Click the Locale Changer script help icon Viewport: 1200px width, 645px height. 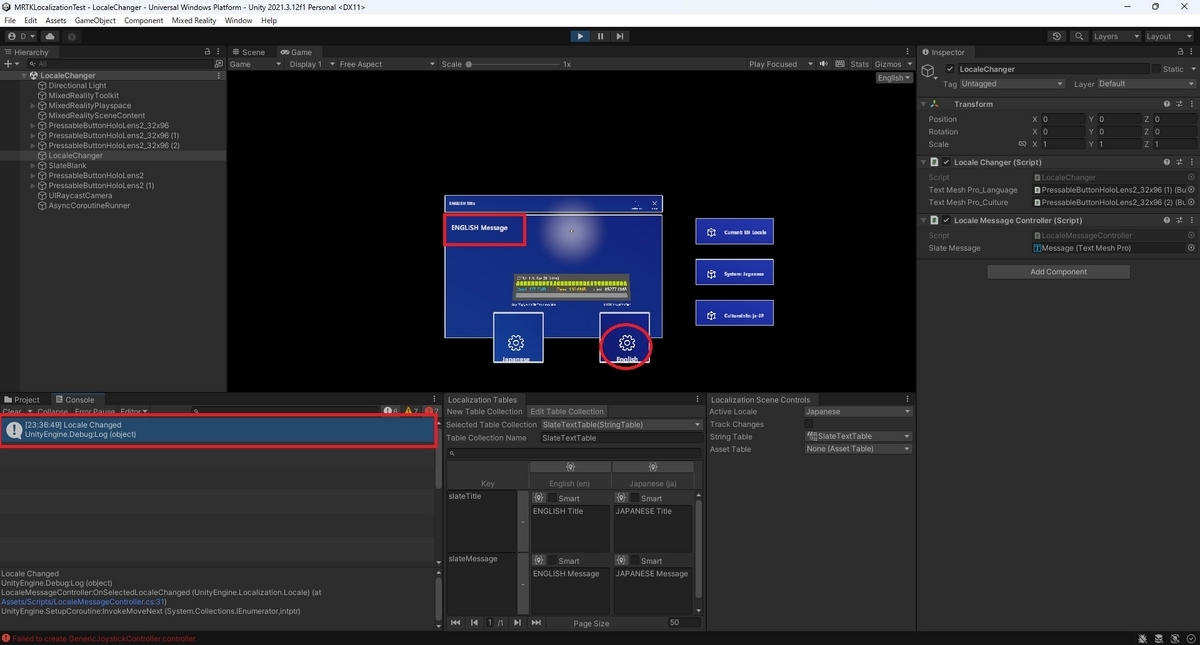coord(1166,161)
